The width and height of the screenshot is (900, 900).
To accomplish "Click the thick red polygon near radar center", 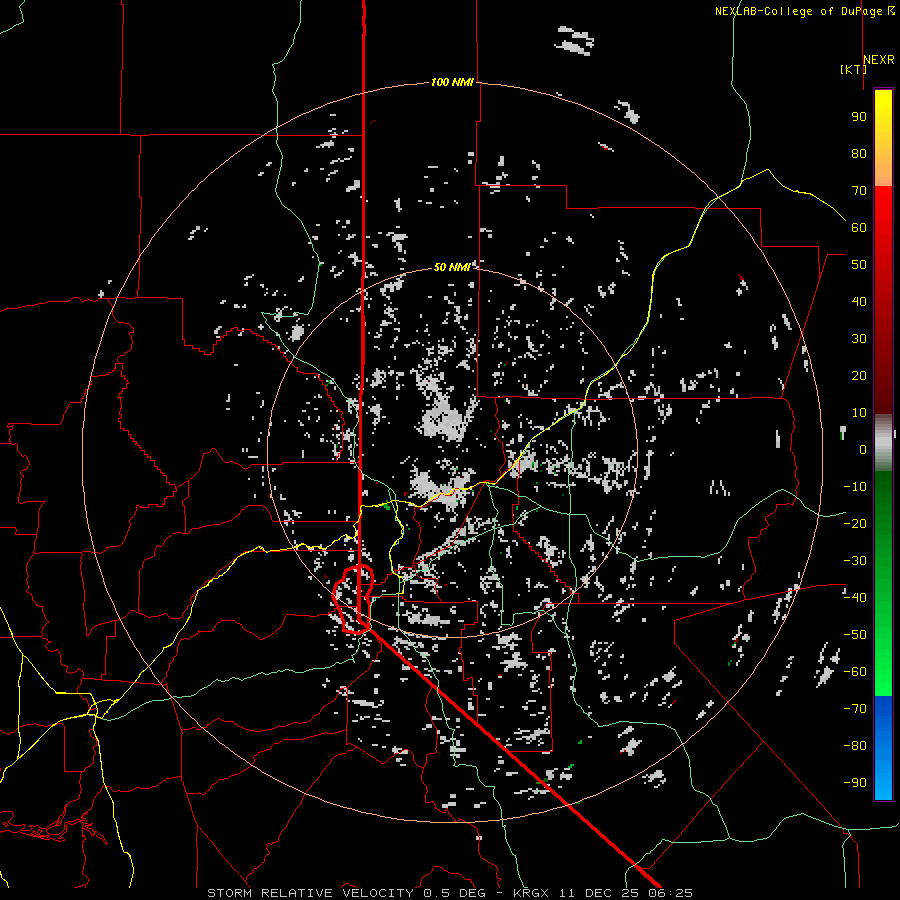I will pyautogui.click(x=354, y=599).
